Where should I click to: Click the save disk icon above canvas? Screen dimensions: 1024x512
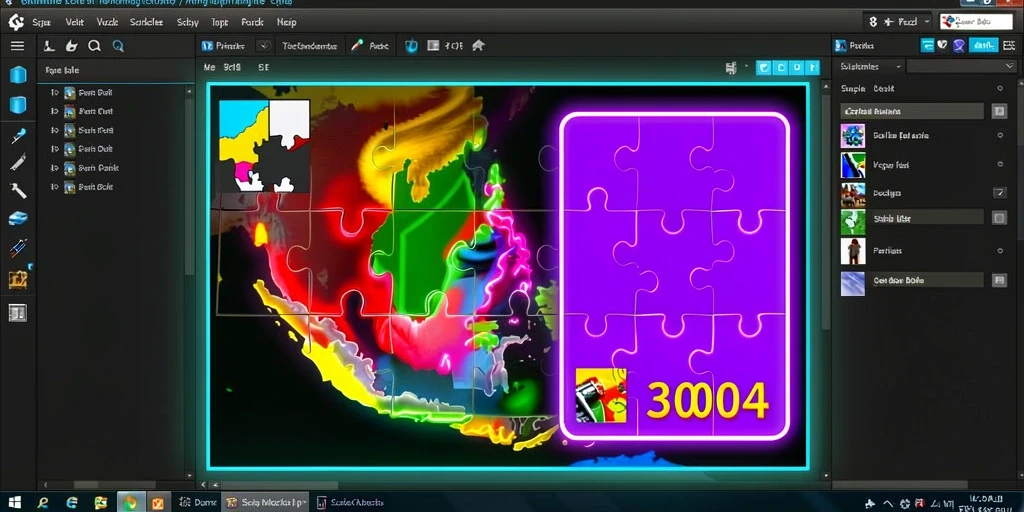[731, 67]
